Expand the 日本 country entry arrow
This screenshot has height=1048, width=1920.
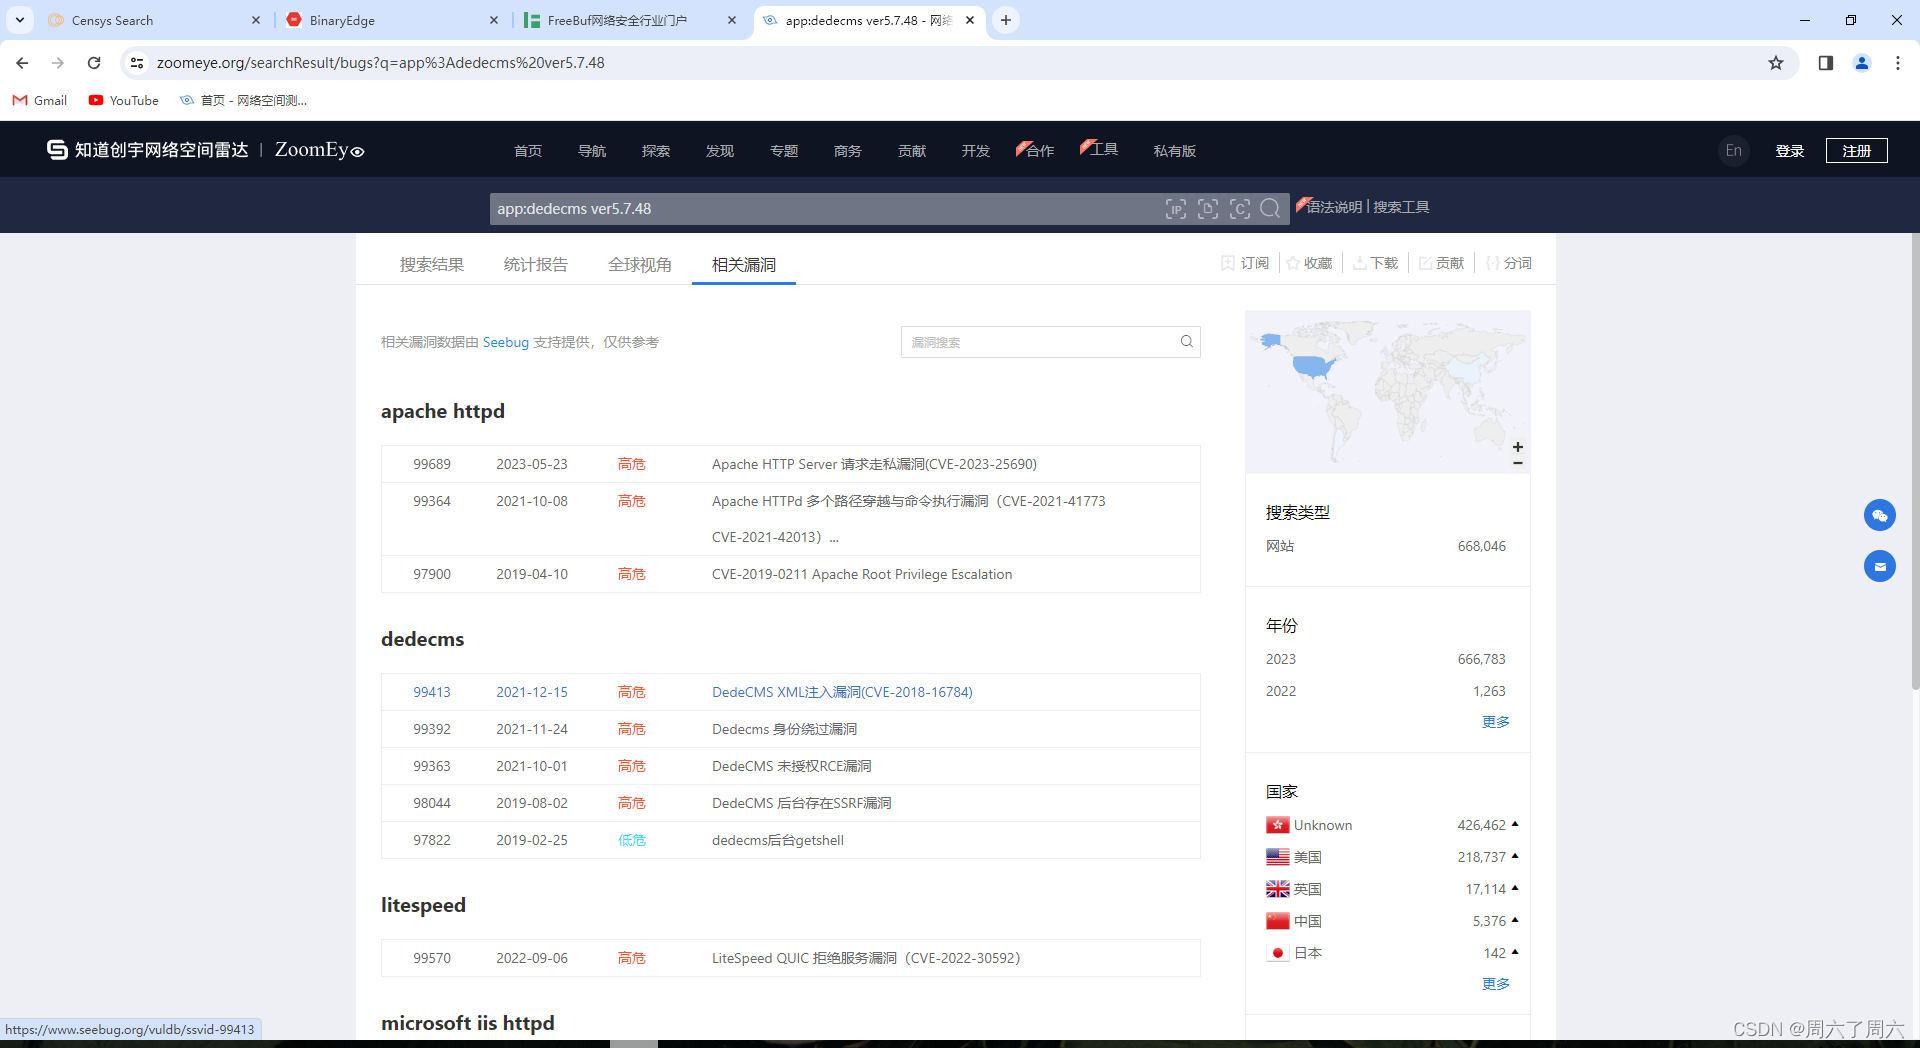tap(1515, 952)
